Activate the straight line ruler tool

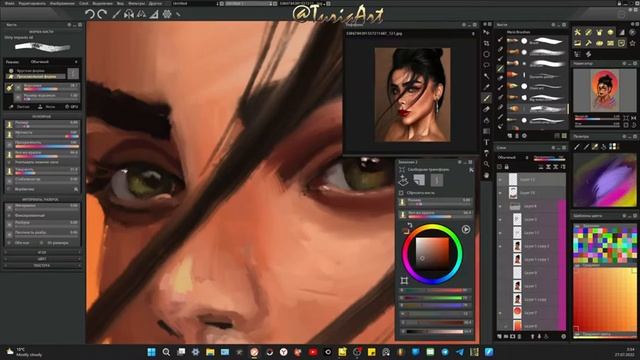point(116,14)
